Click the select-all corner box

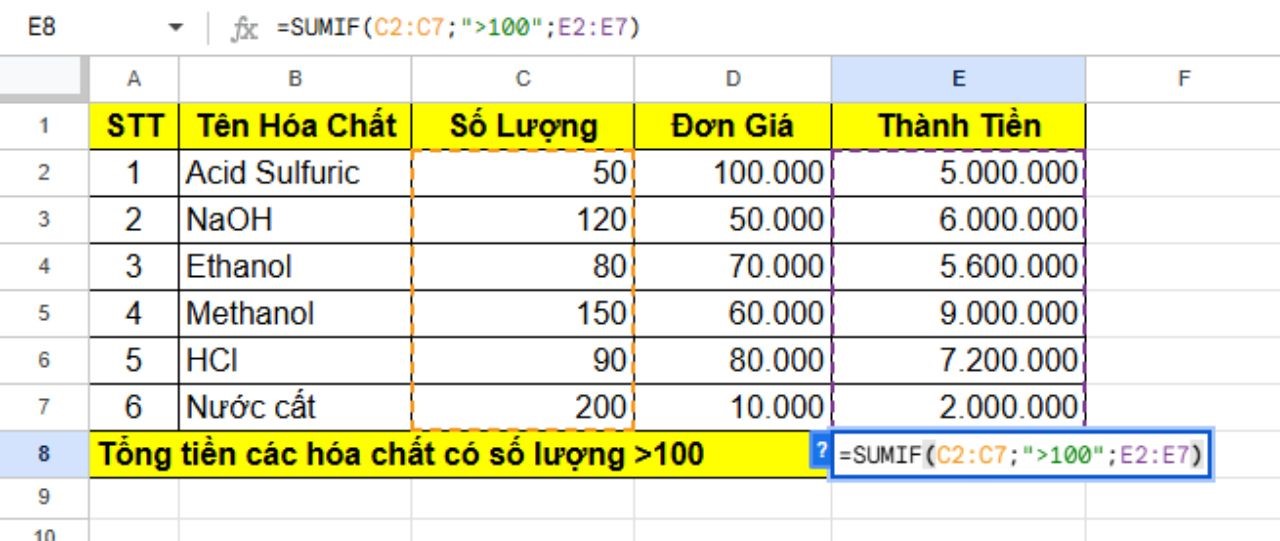(x=43, y=79)
